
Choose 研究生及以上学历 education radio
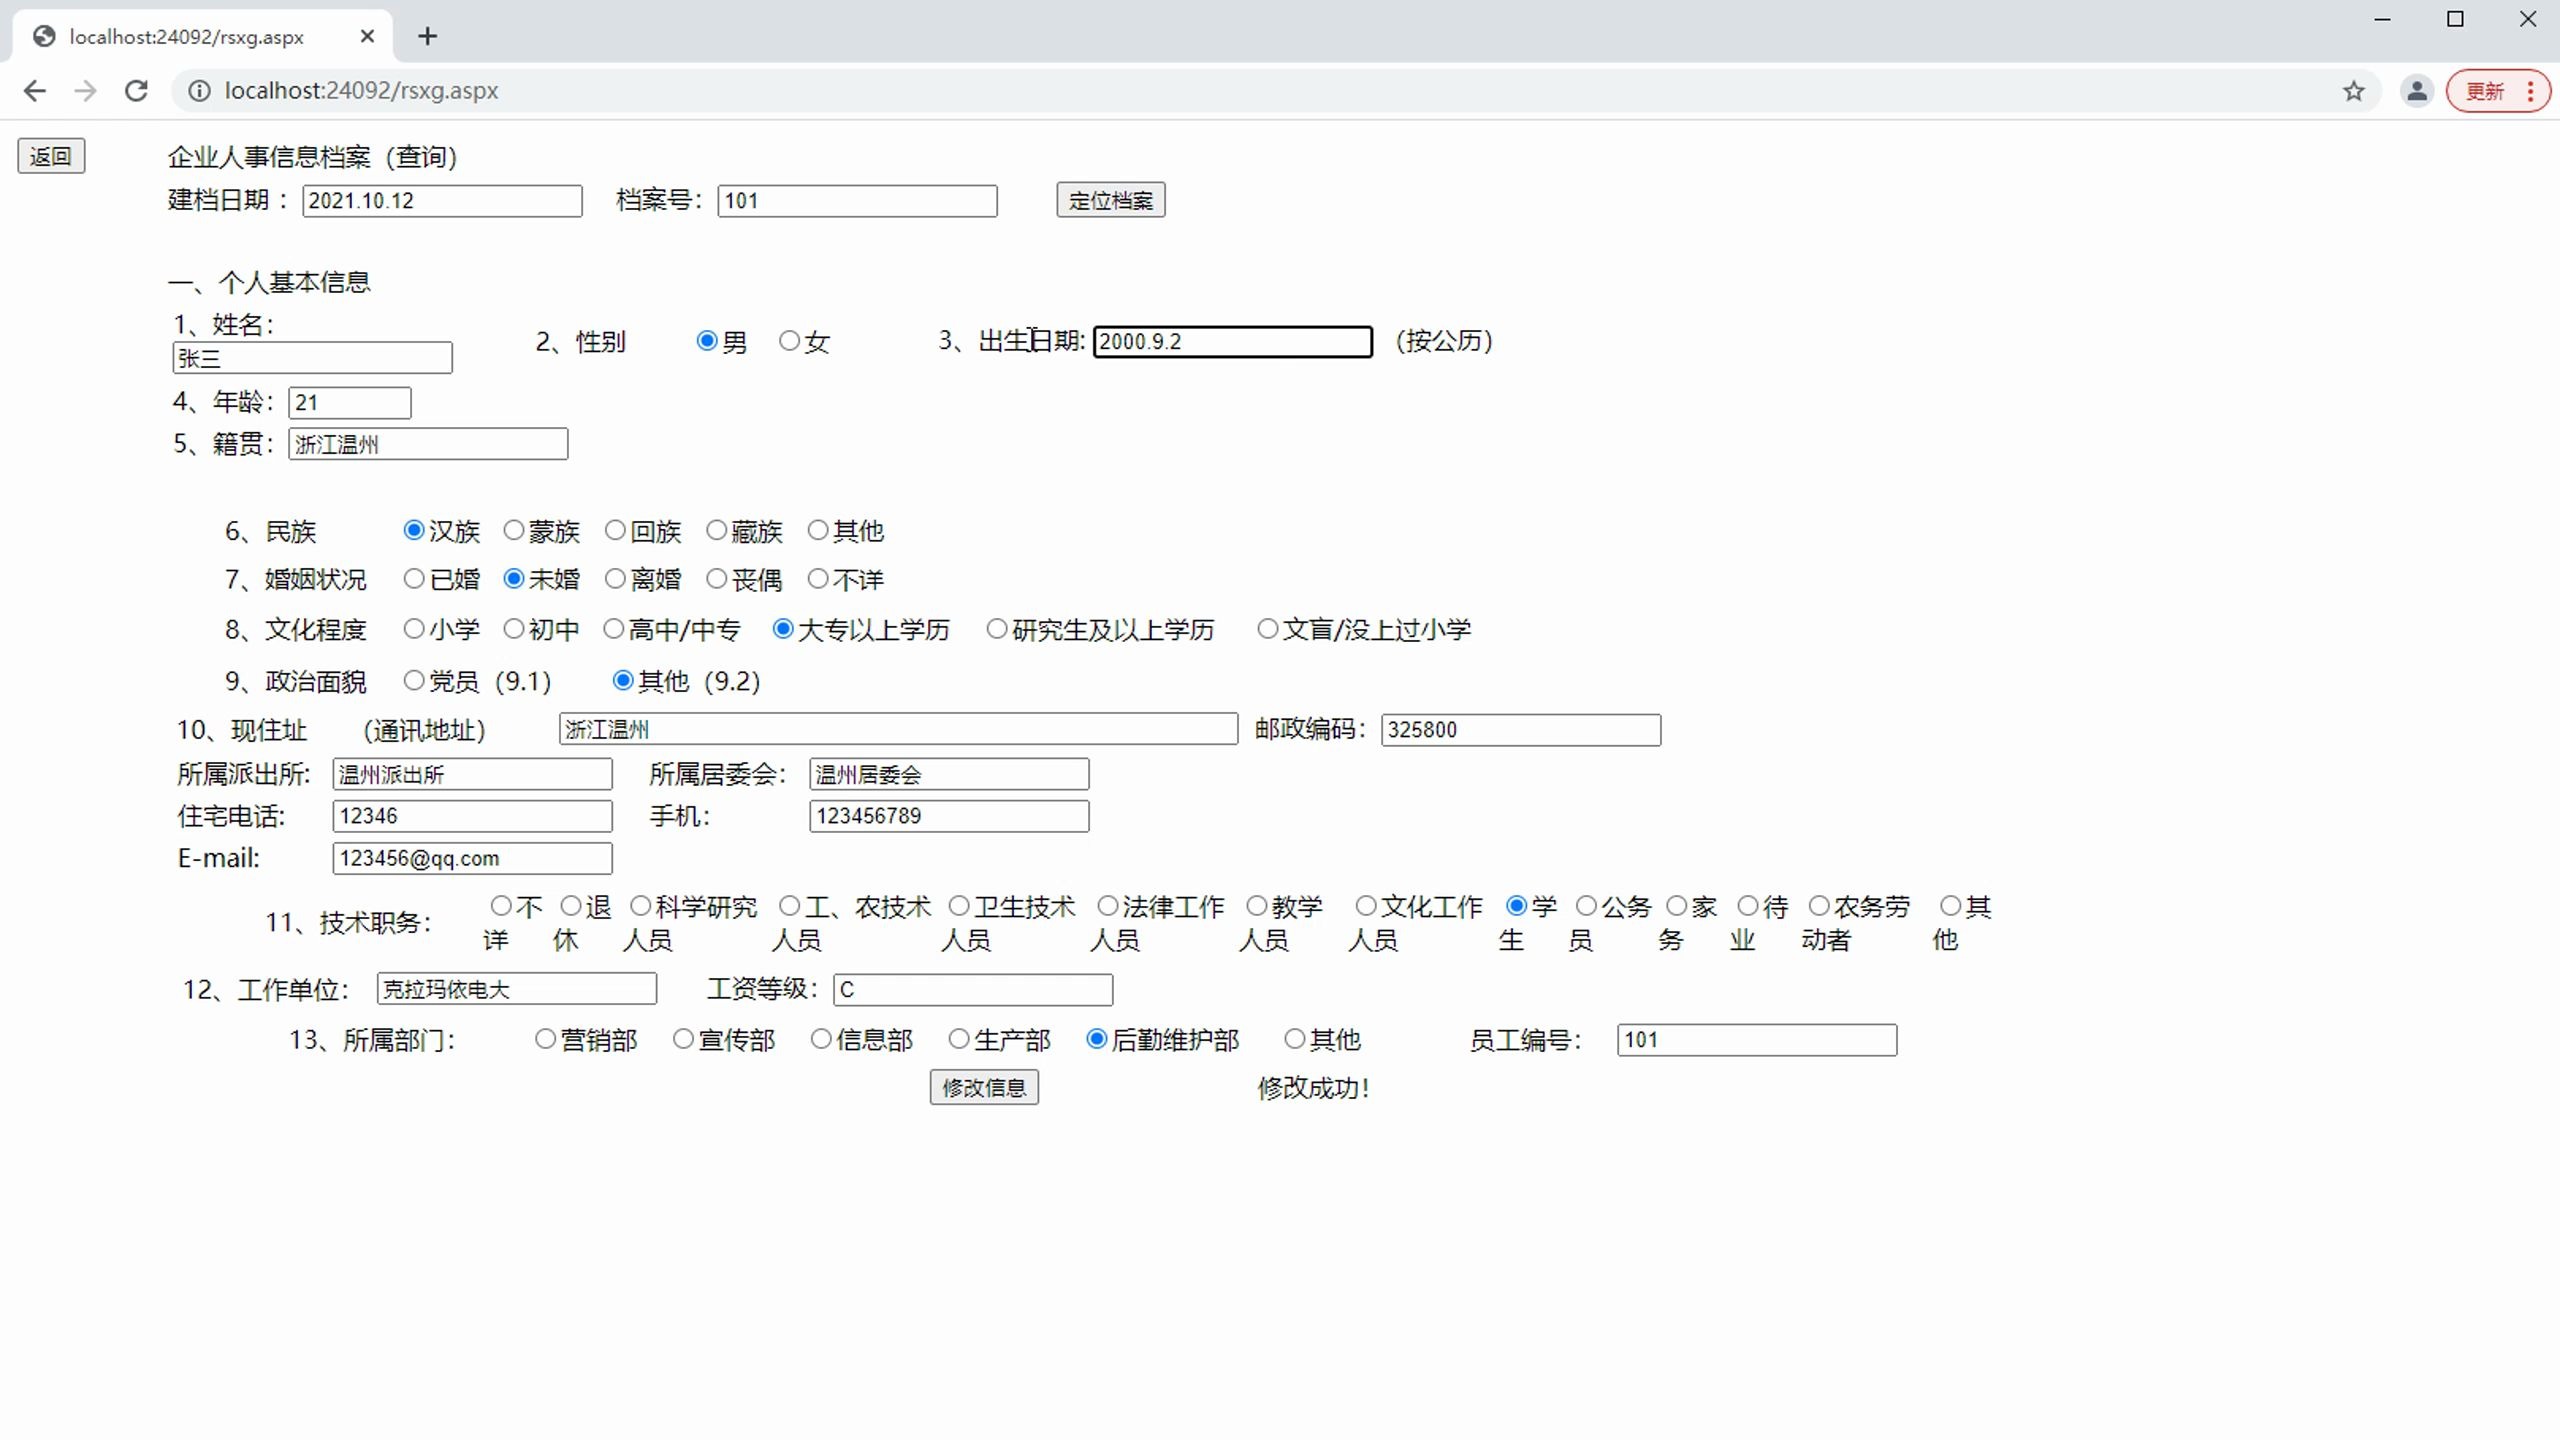996,628
